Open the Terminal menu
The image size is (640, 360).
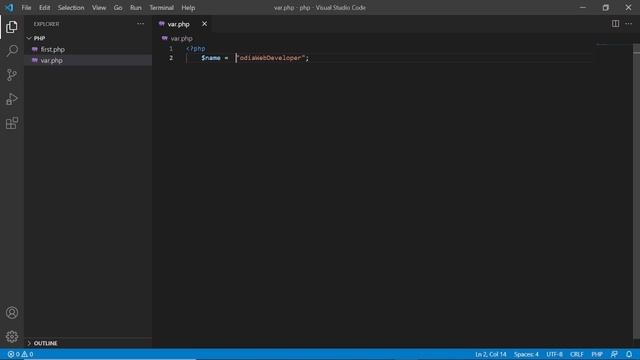(161, 8)
